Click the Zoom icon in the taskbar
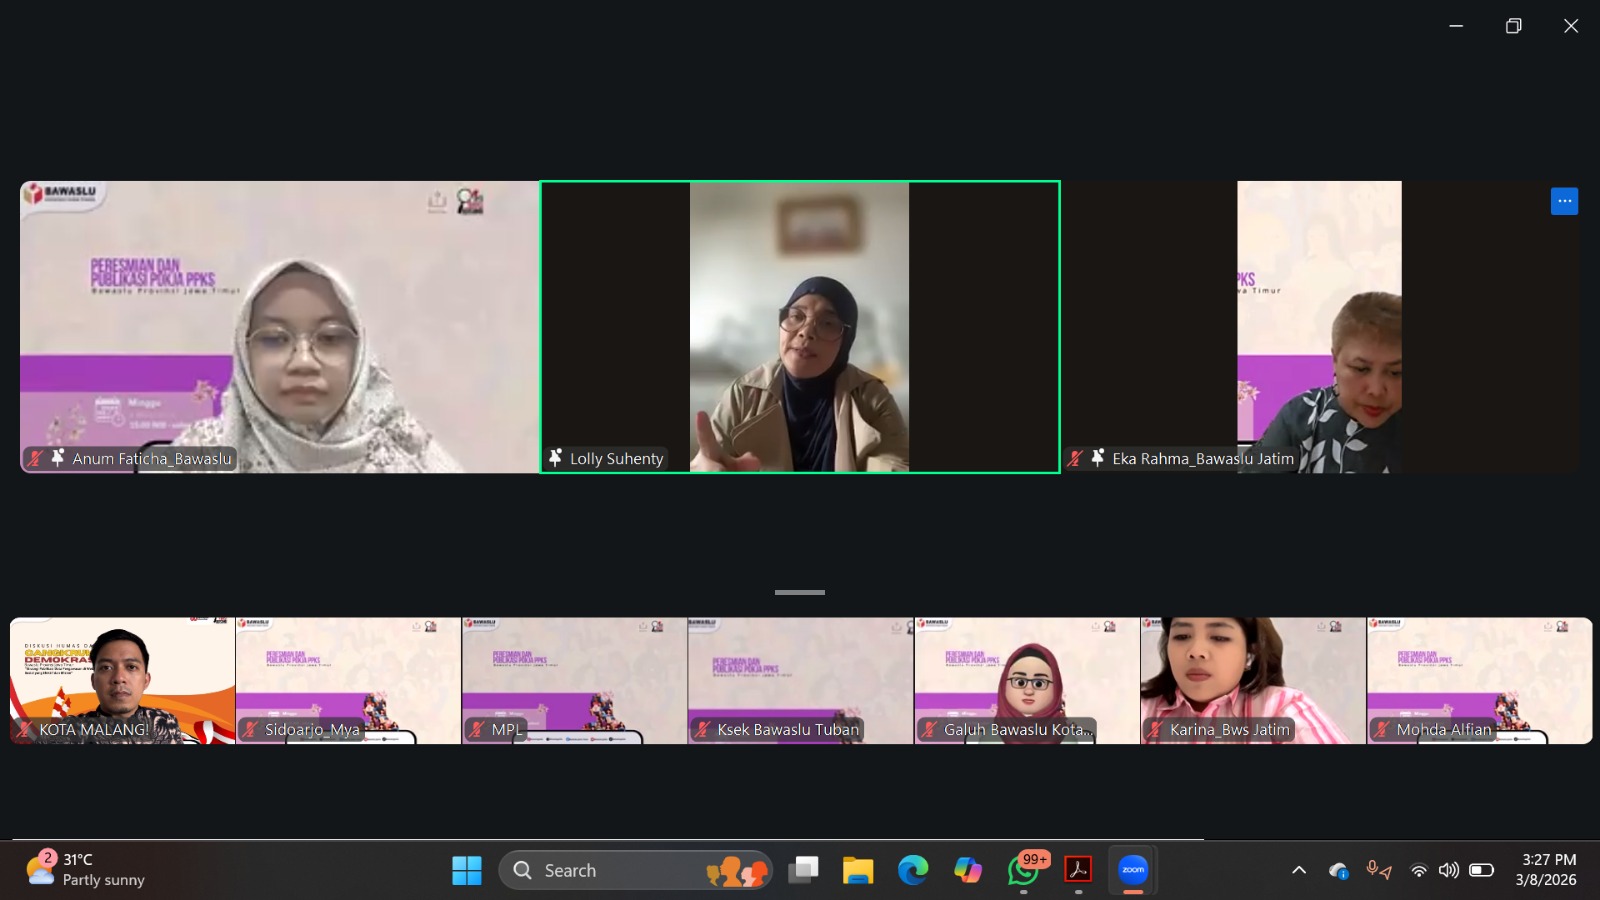This screenshot has height=900, width=1600. tap(1133, 870)
